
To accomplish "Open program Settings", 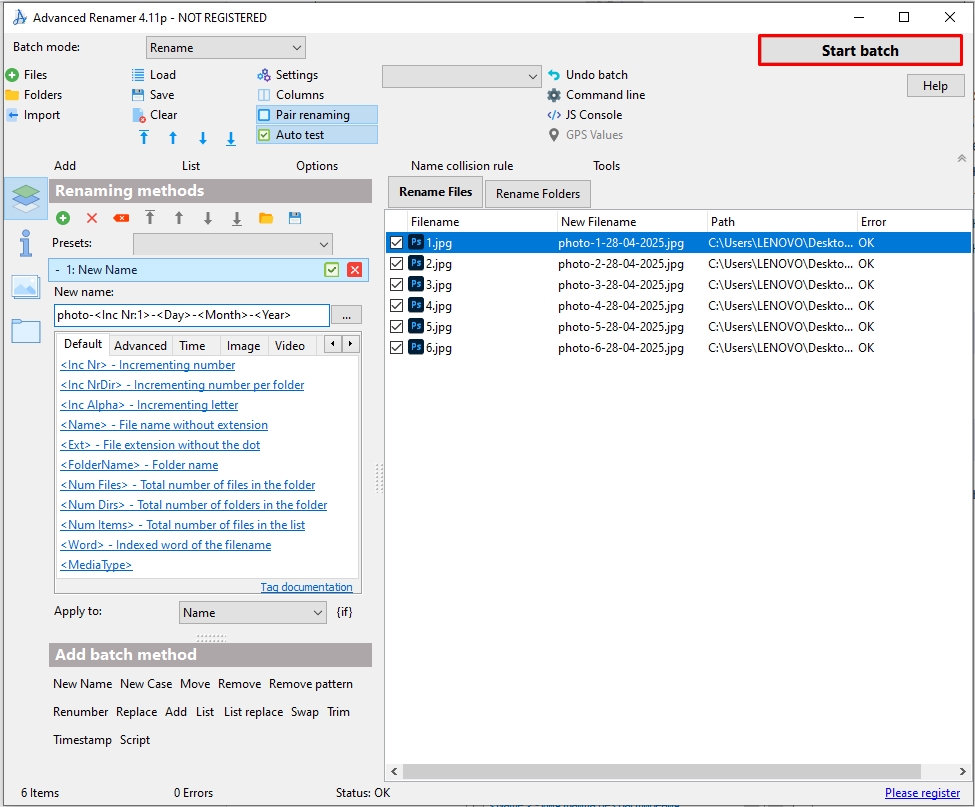I will pos(288,75).
